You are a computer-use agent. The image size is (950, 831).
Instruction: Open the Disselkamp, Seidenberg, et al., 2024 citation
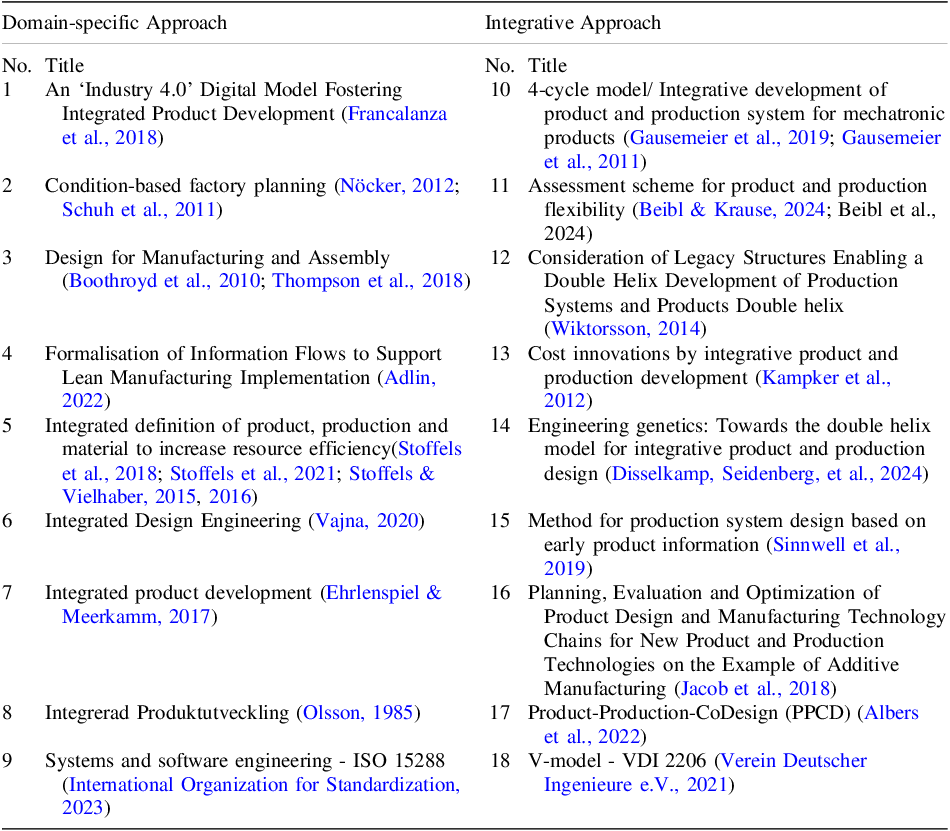coord(767,473)
